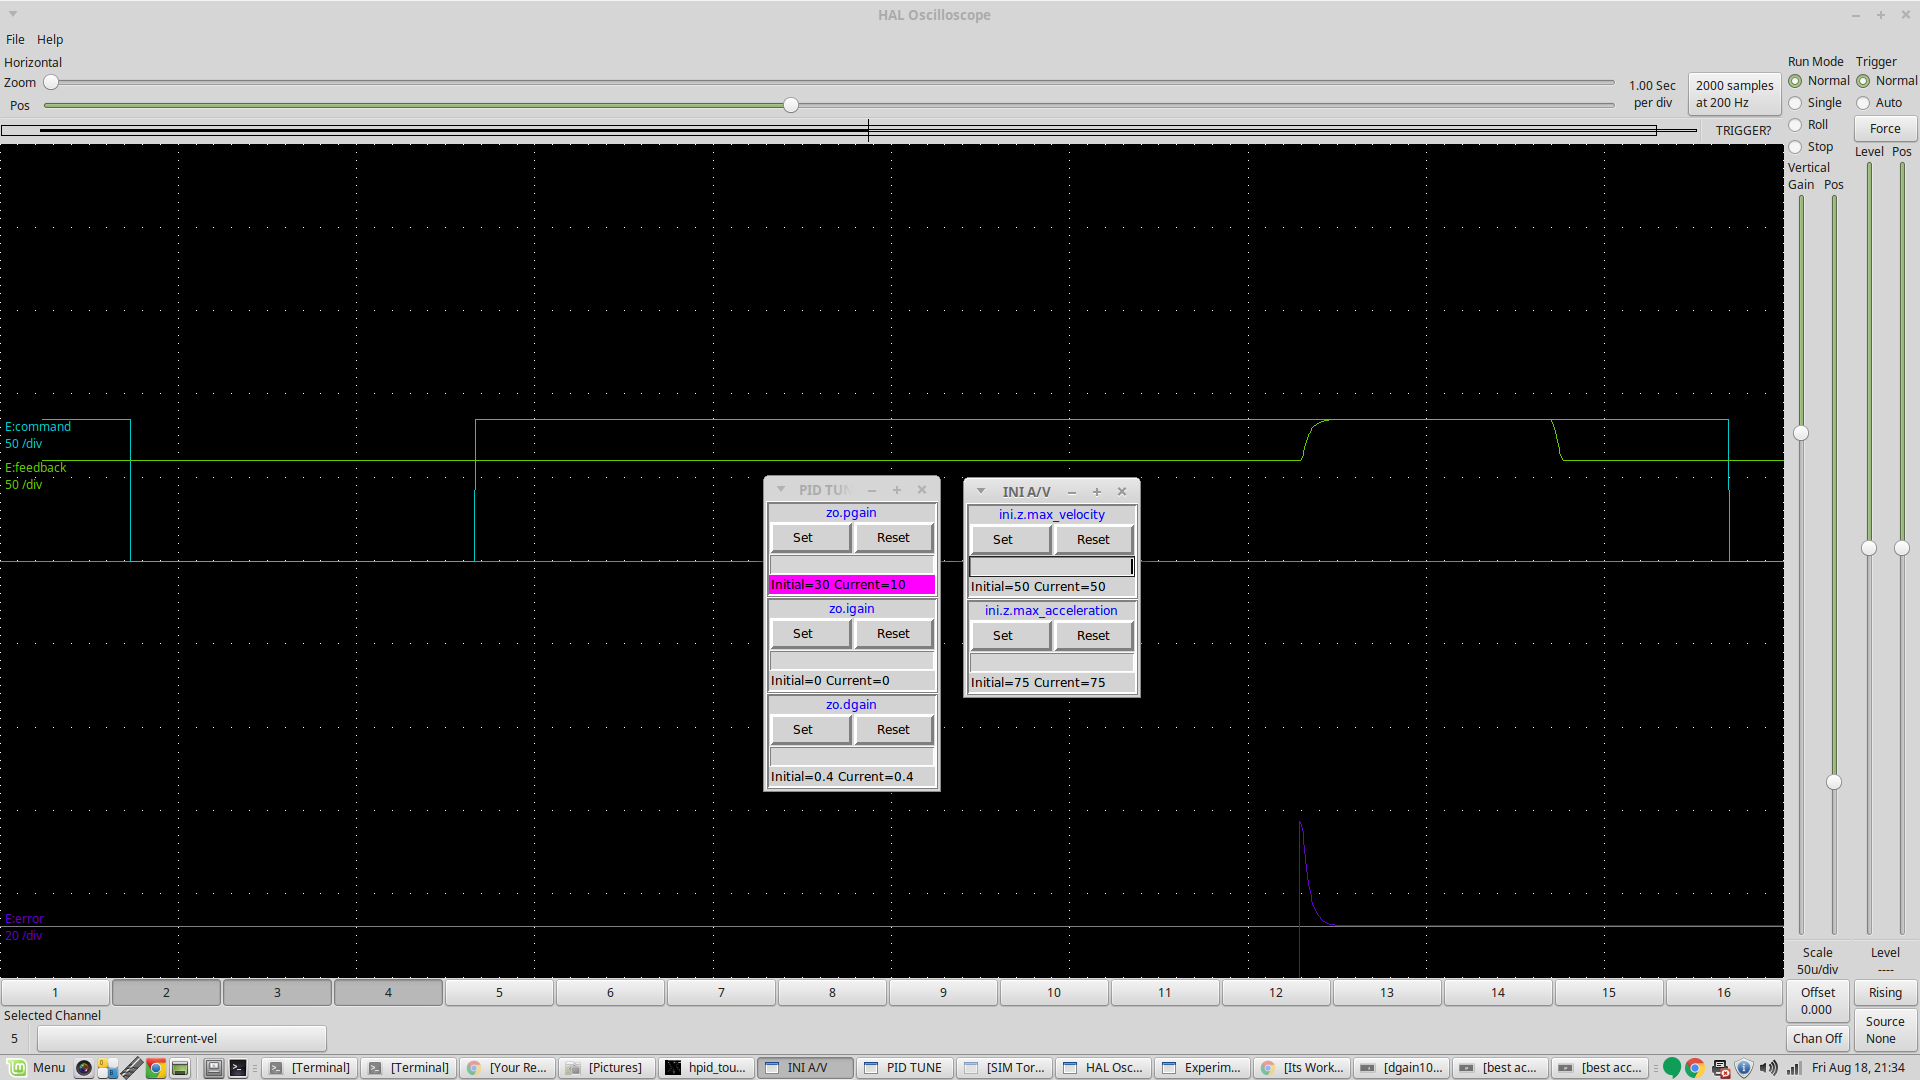Open the Help menu
1920x1080 pixels.
click(50, 39)
